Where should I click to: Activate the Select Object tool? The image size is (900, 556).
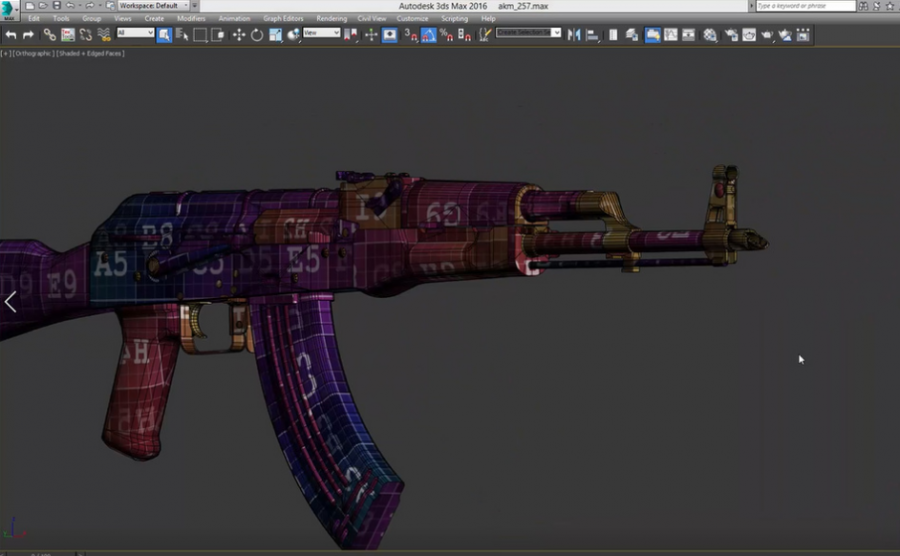tap(164, 35)
